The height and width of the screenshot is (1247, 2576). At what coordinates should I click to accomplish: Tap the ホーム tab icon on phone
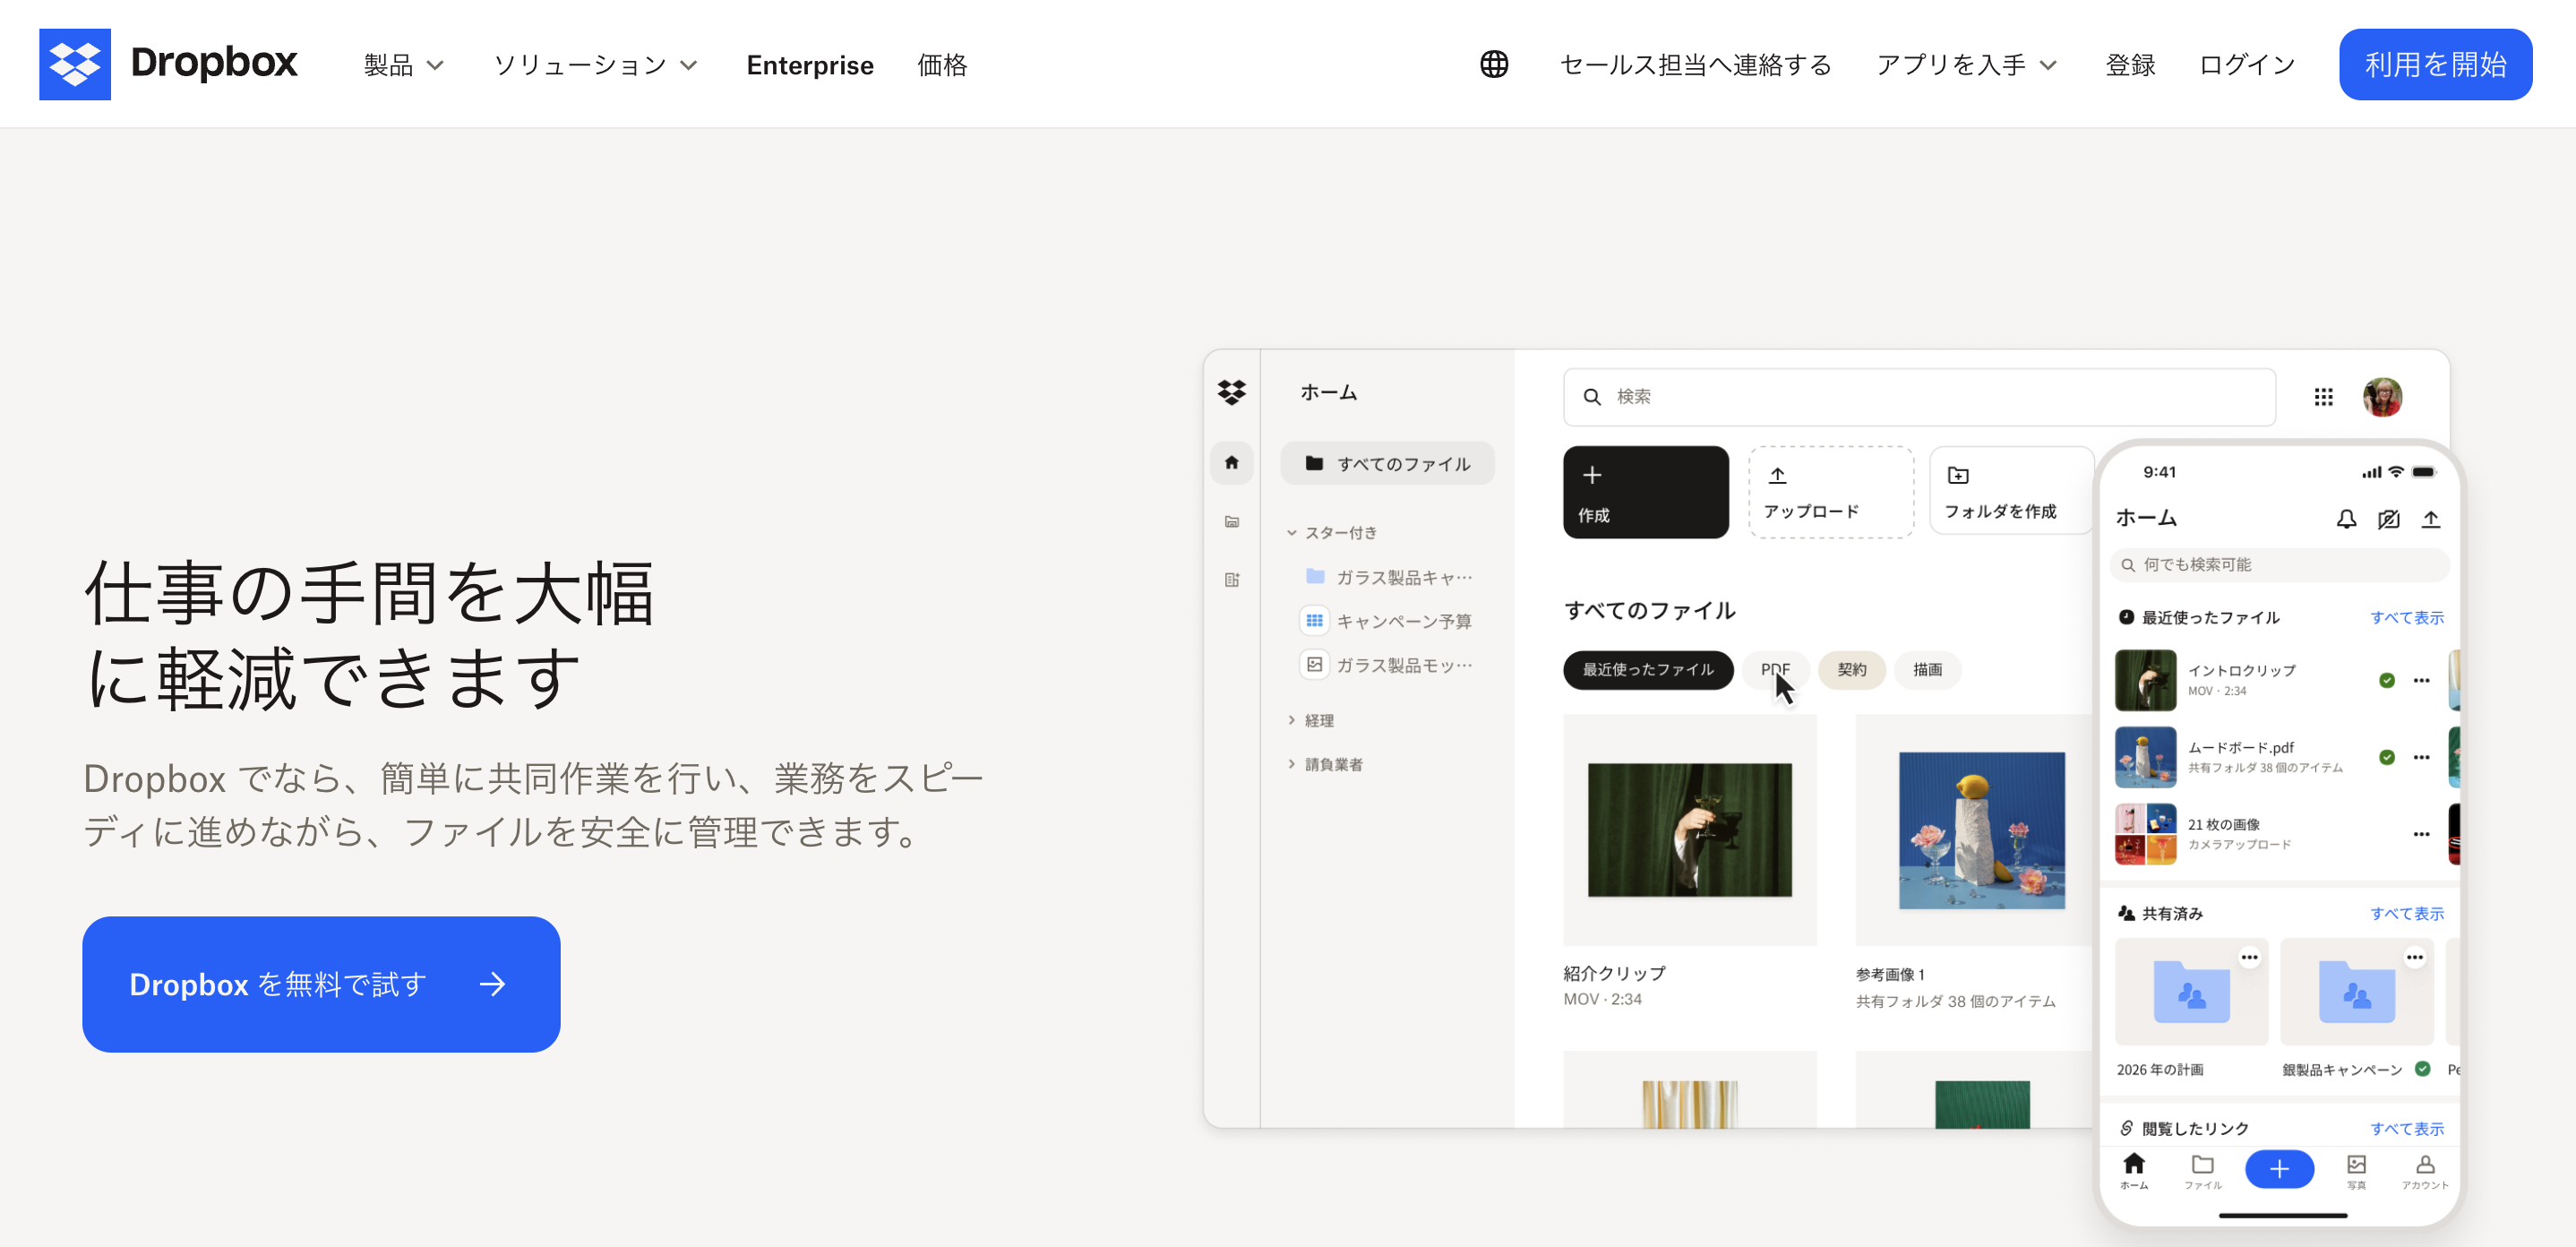[2134, 1170]
